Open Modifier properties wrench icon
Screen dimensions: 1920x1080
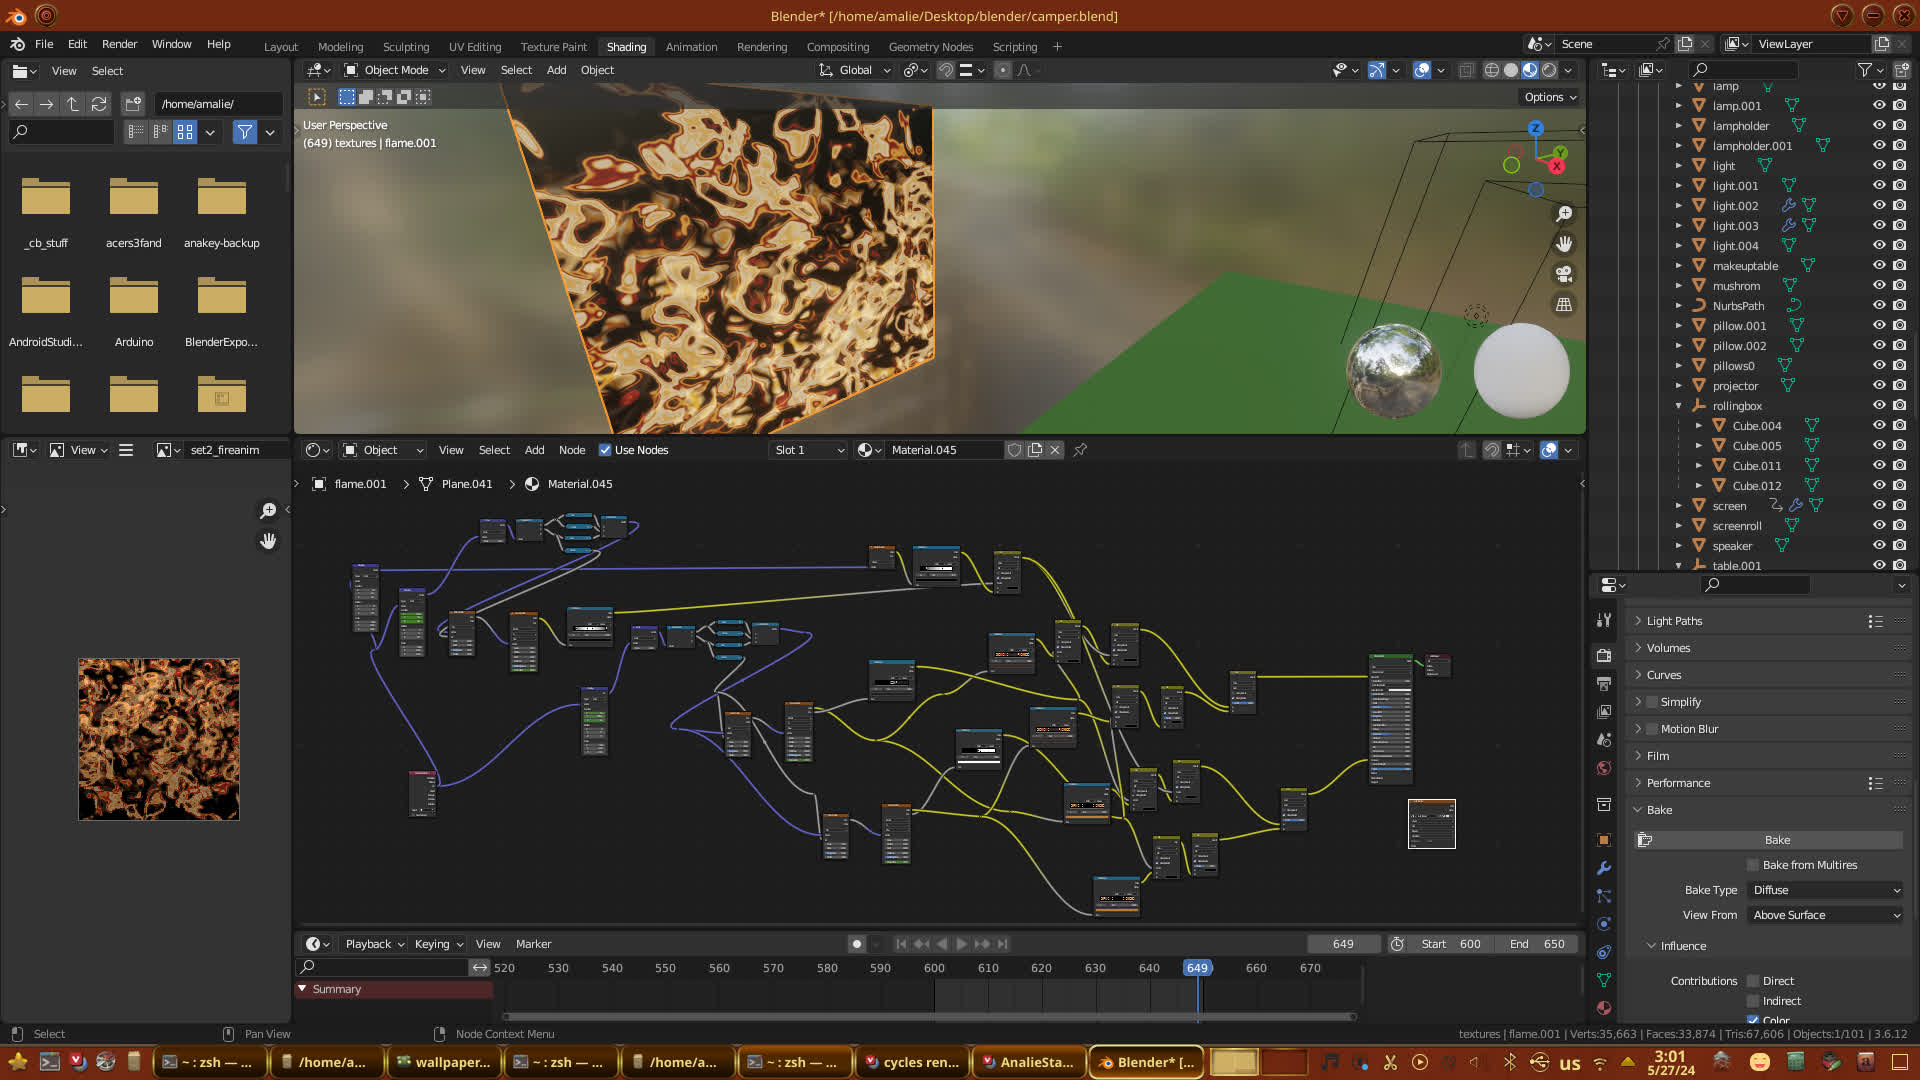pos(1604,868)
